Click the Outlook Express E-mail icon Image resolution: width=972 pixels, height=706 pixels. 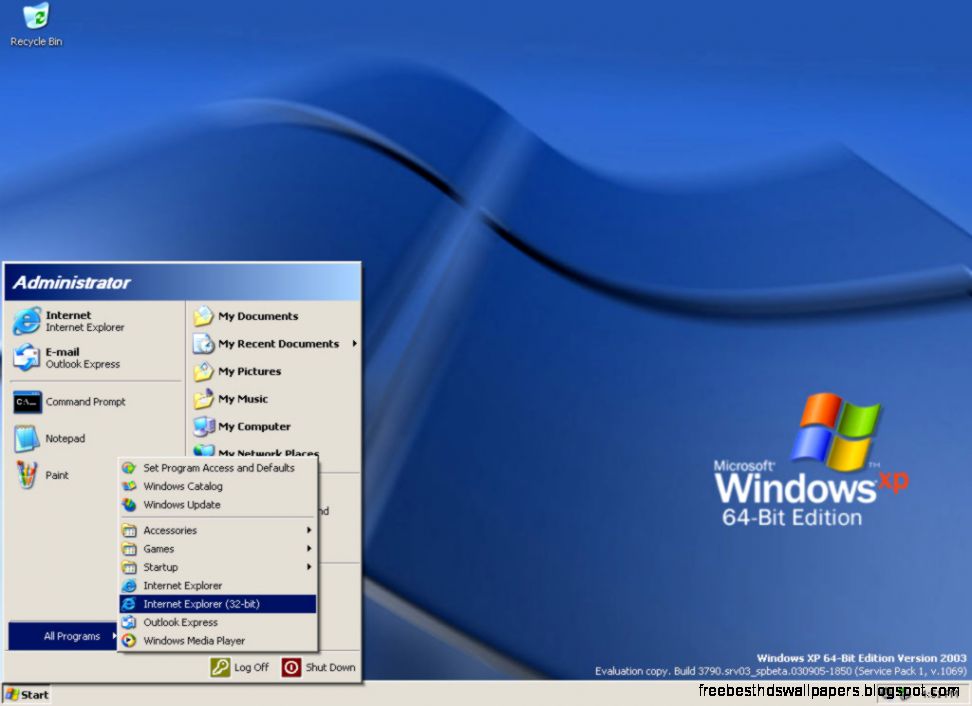pyautogui.click(x=26, y=358)
